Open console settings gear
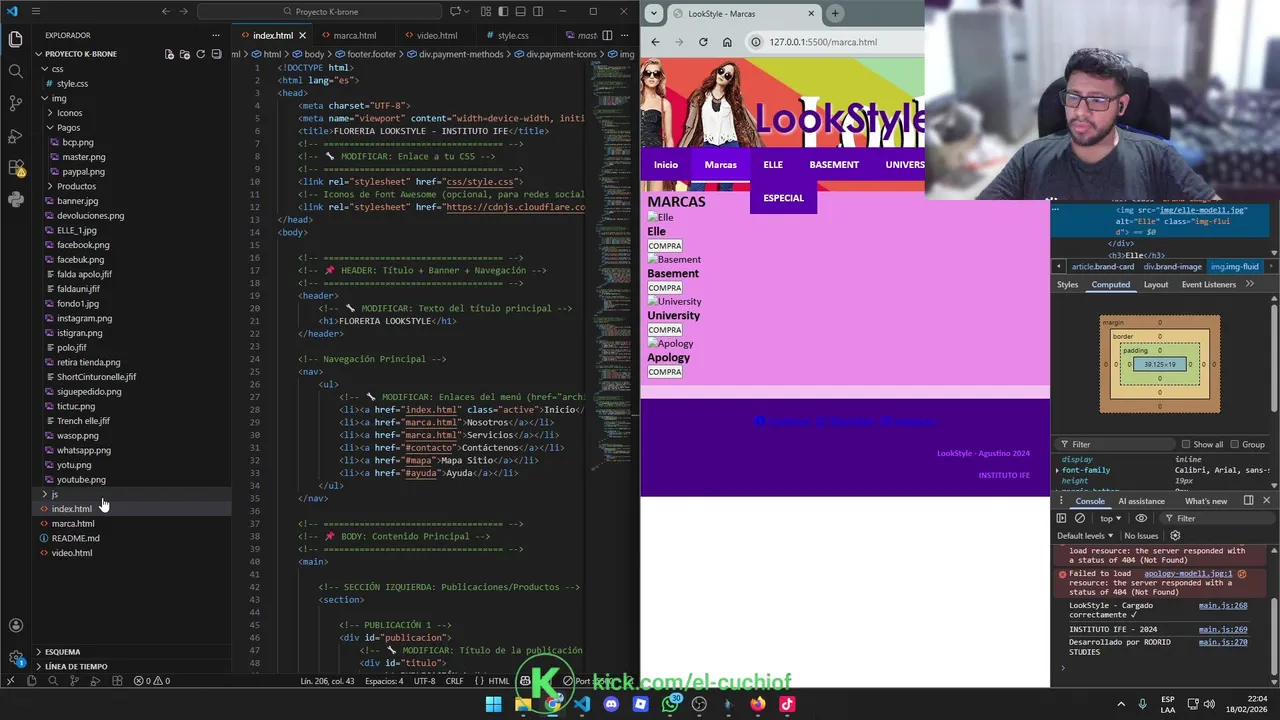 (x=1175, y=536)
